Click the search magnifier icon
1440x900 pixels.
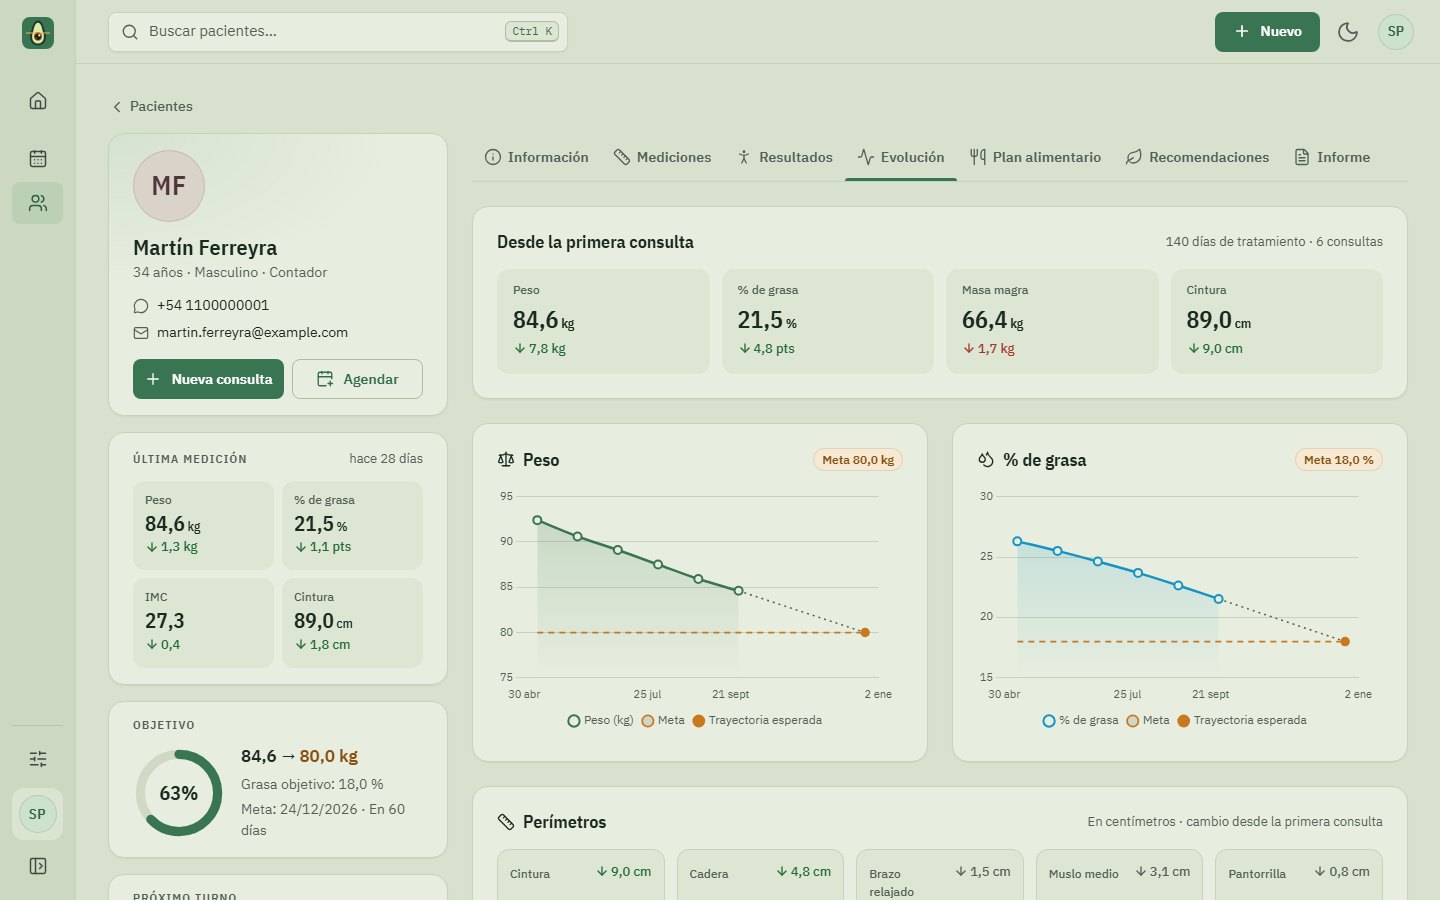point(130,32)
